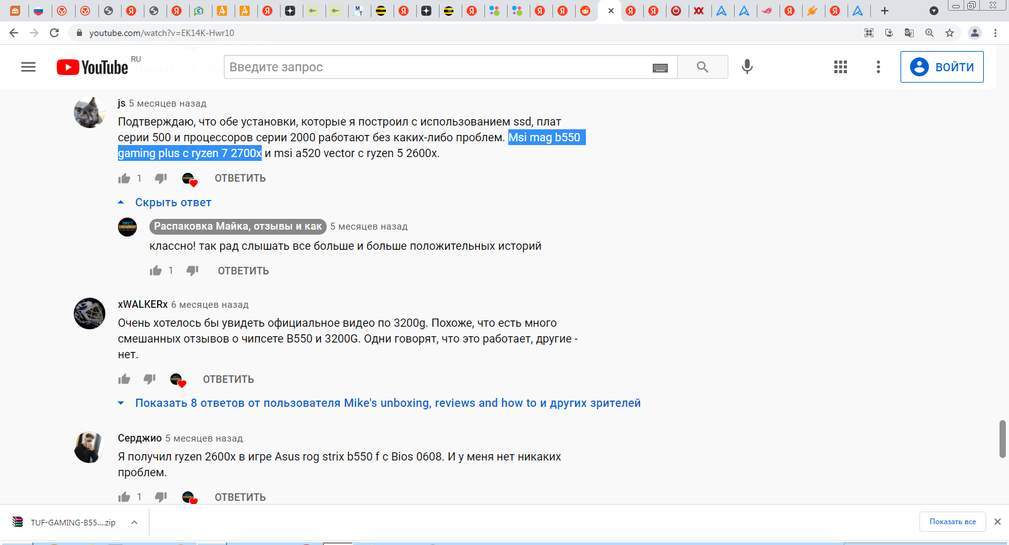This screenshot has height=545, width=1009.
Task: Dislike the channel's reply 'классно!'
Action: tap(192, 271)
